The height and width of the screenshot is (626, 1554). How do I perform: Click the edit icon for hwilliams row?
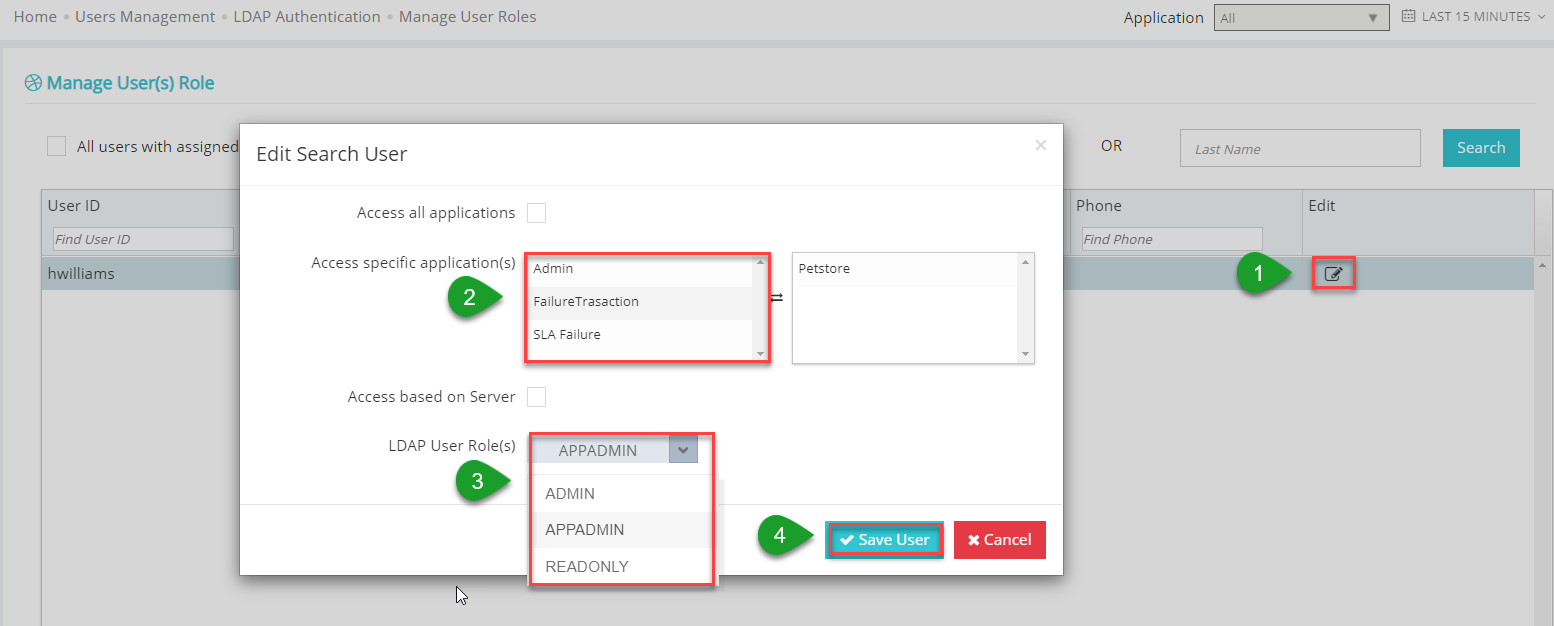(x=1333, y=273)
